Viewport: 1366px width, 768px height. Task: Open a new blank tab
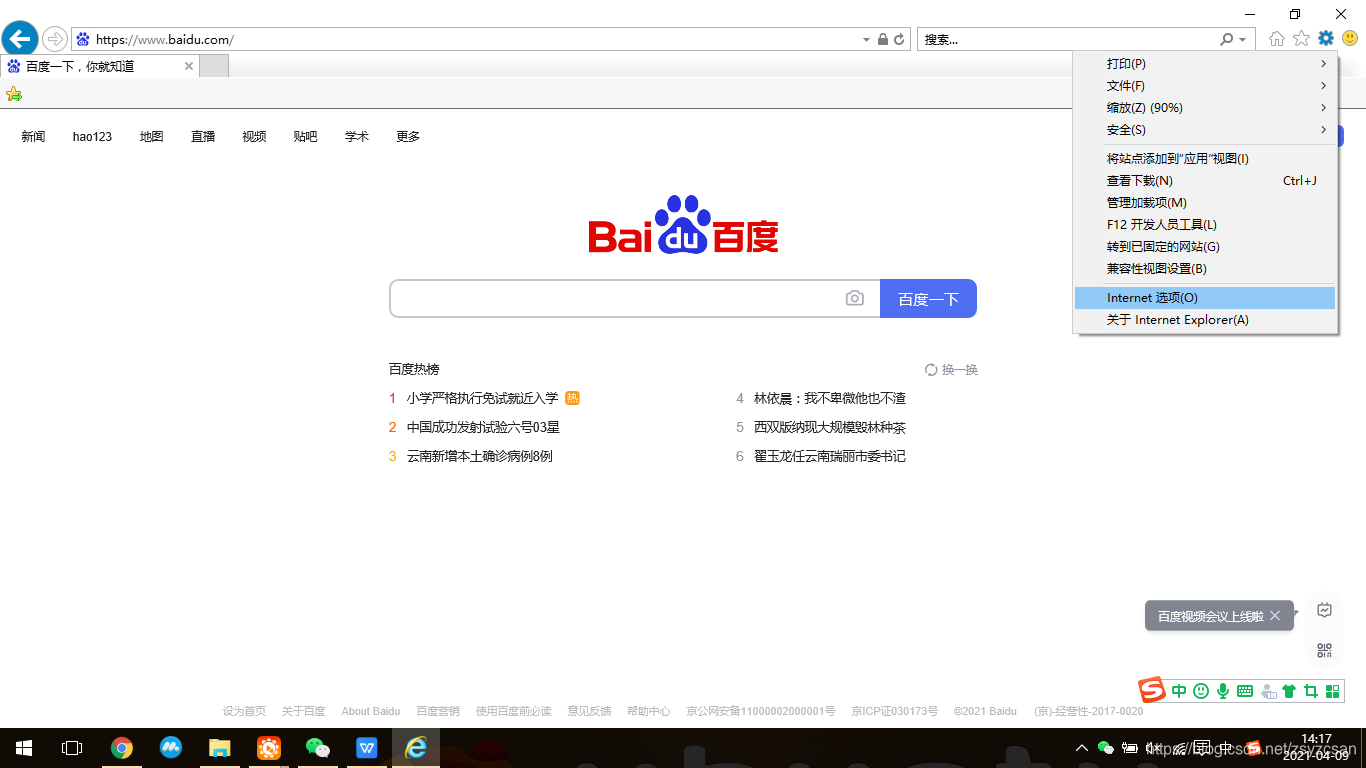click(x=214, y=66)
